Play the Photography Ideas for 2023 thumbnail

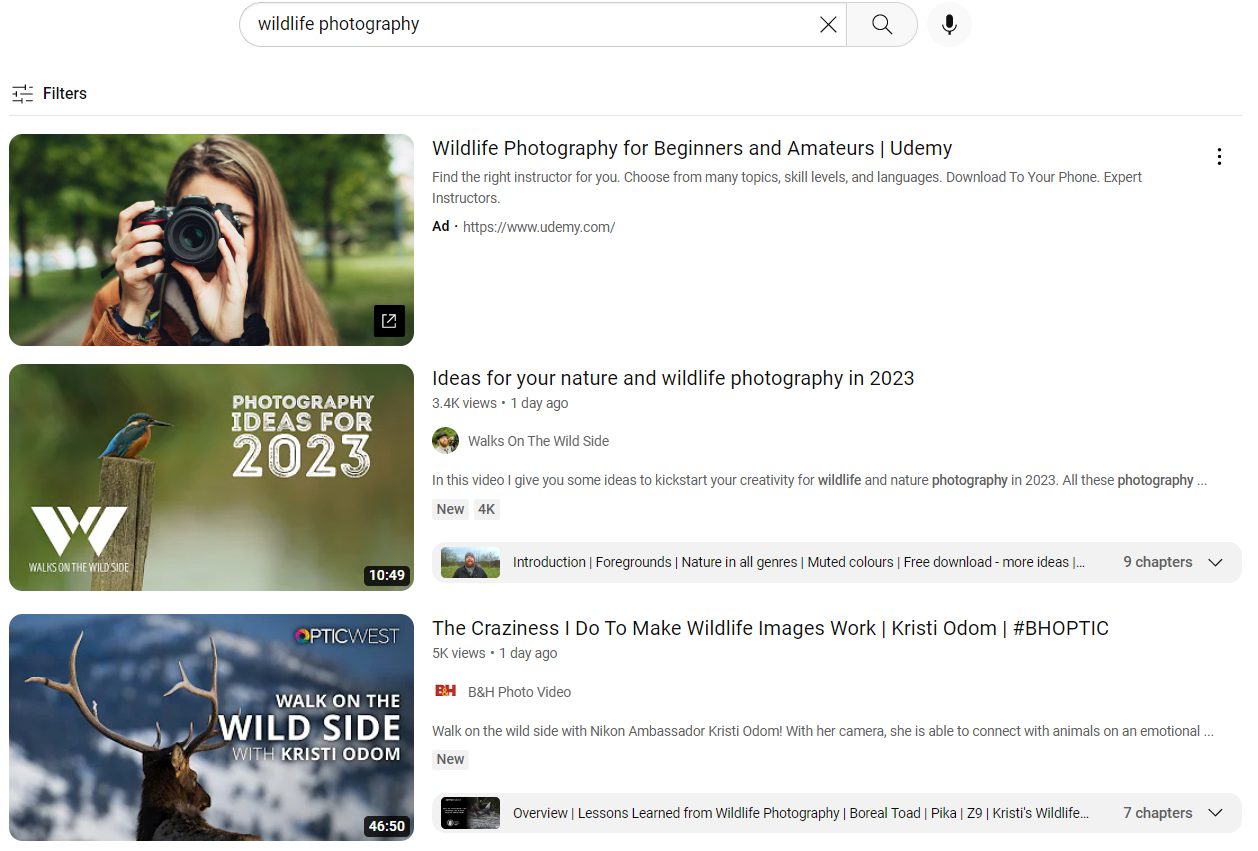[211, 477]
